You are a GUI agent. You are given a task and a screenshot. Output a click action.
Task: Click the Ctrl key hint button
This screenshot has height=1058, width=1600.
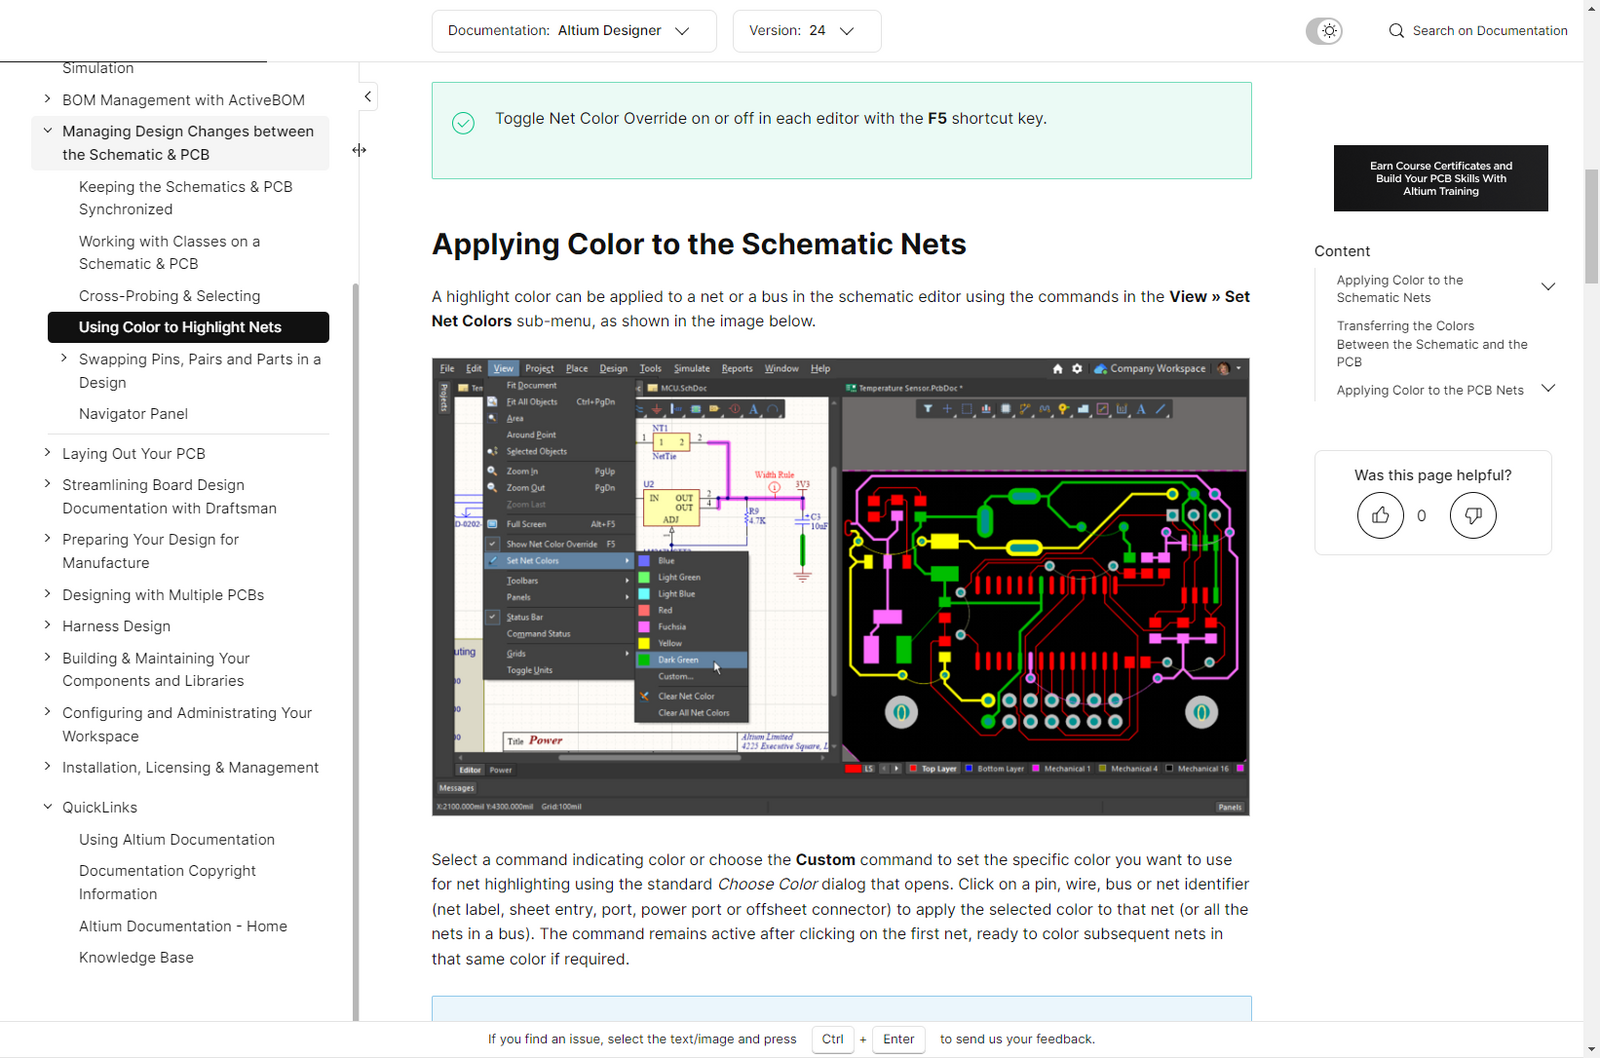click(832, 1040)
